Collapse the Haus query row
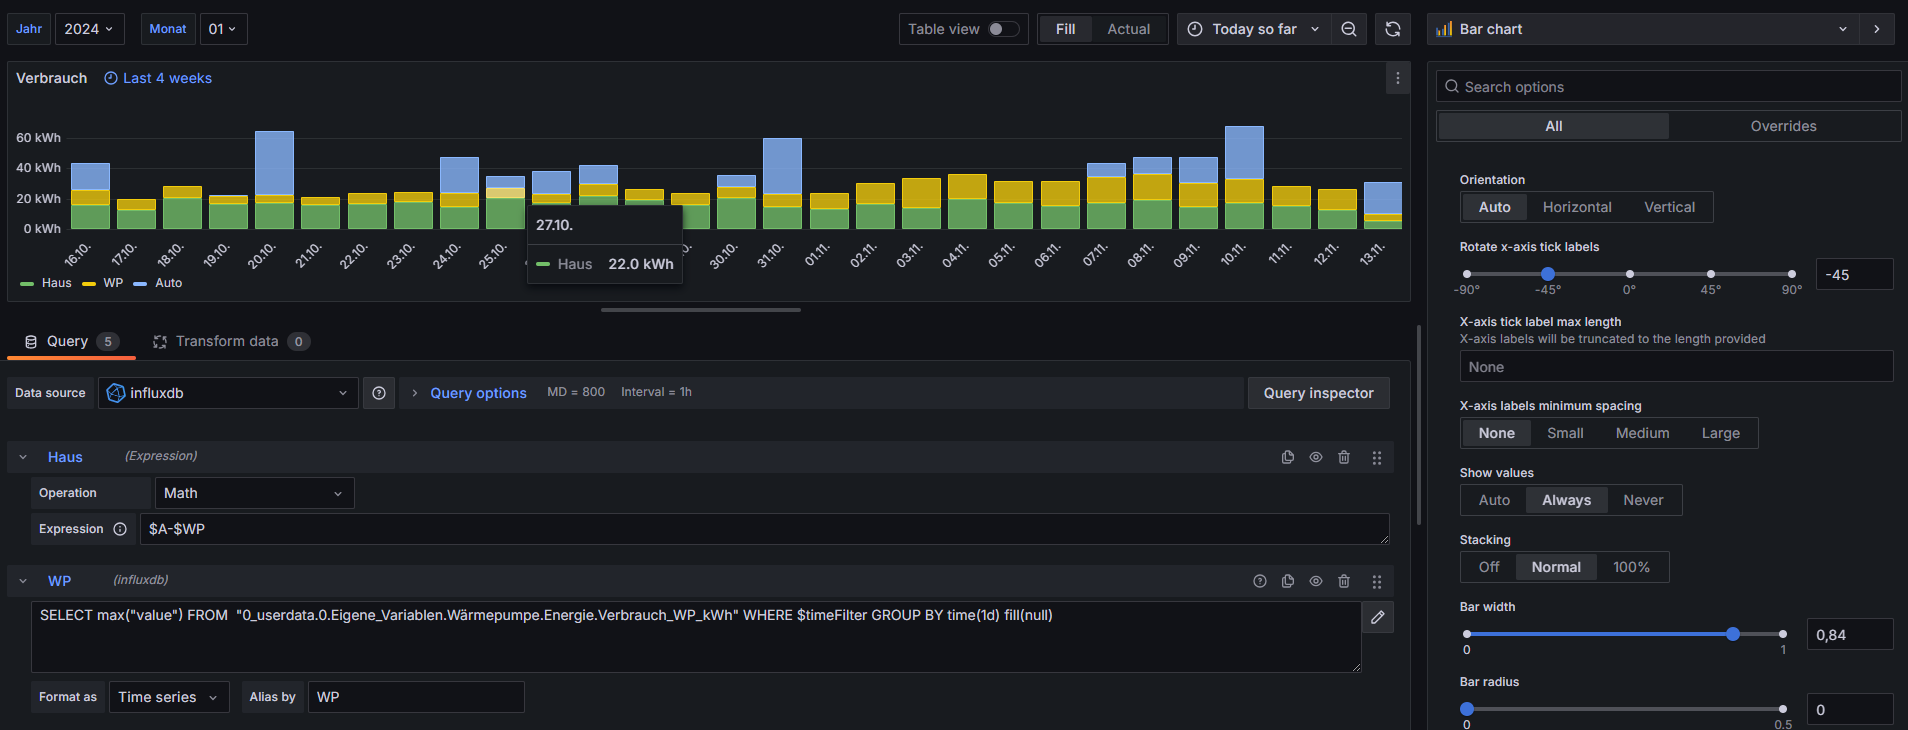The height and width of the screenshot is (730, 1908). point(23,457)
